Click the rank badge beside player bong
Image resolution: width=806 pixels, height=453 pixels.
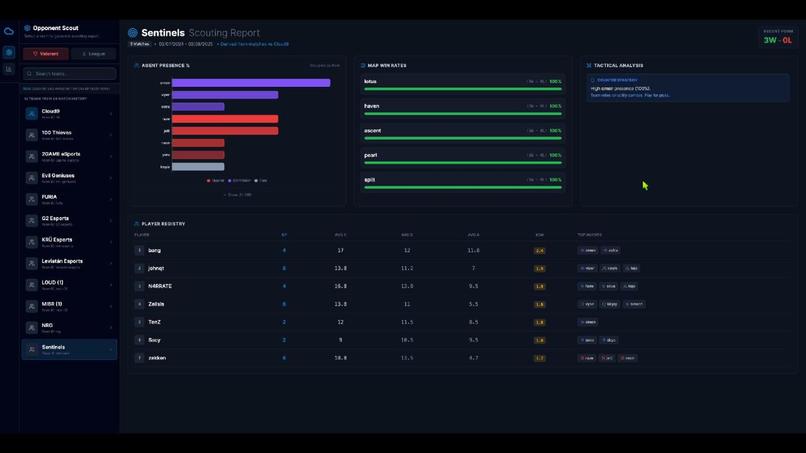[139, 250]
